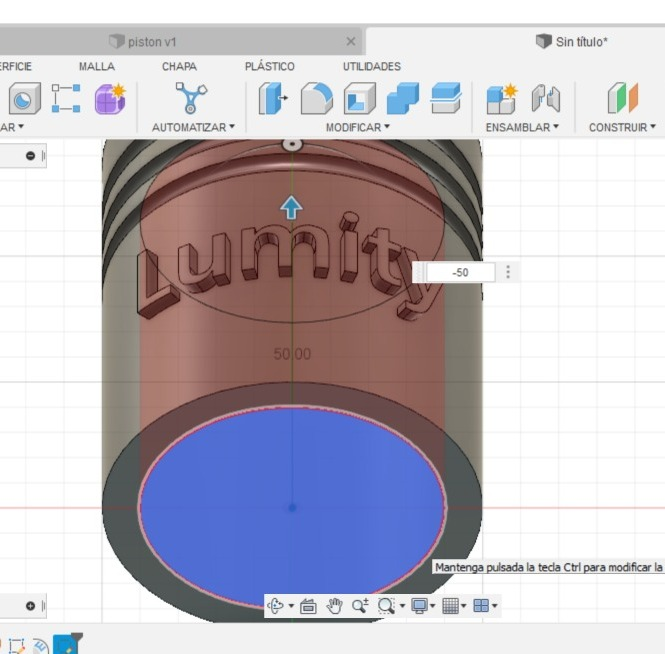This screenshot has width=665, height=654.
Task: Select the Zoom Window magnifier tool
Action: pyautogui.click(x=386, y=606)
